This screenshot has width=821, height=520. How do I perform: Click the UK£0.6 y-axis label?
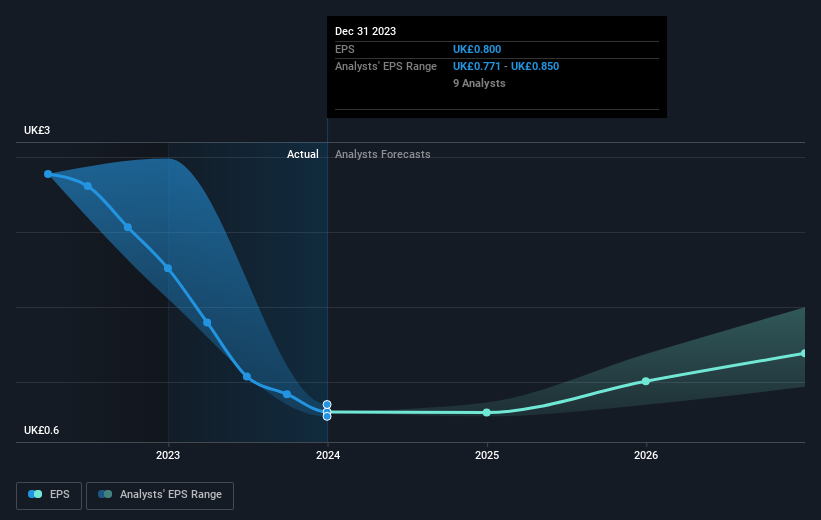pyautogui.click(x=41, y=430)
